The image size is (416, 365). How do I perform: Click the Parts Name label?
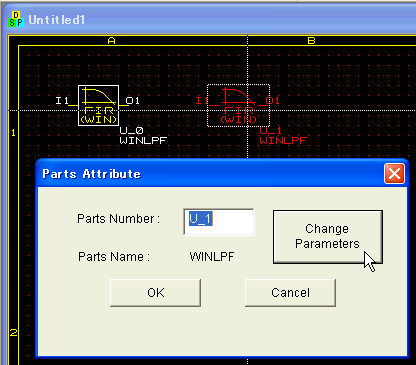[114, 257]
